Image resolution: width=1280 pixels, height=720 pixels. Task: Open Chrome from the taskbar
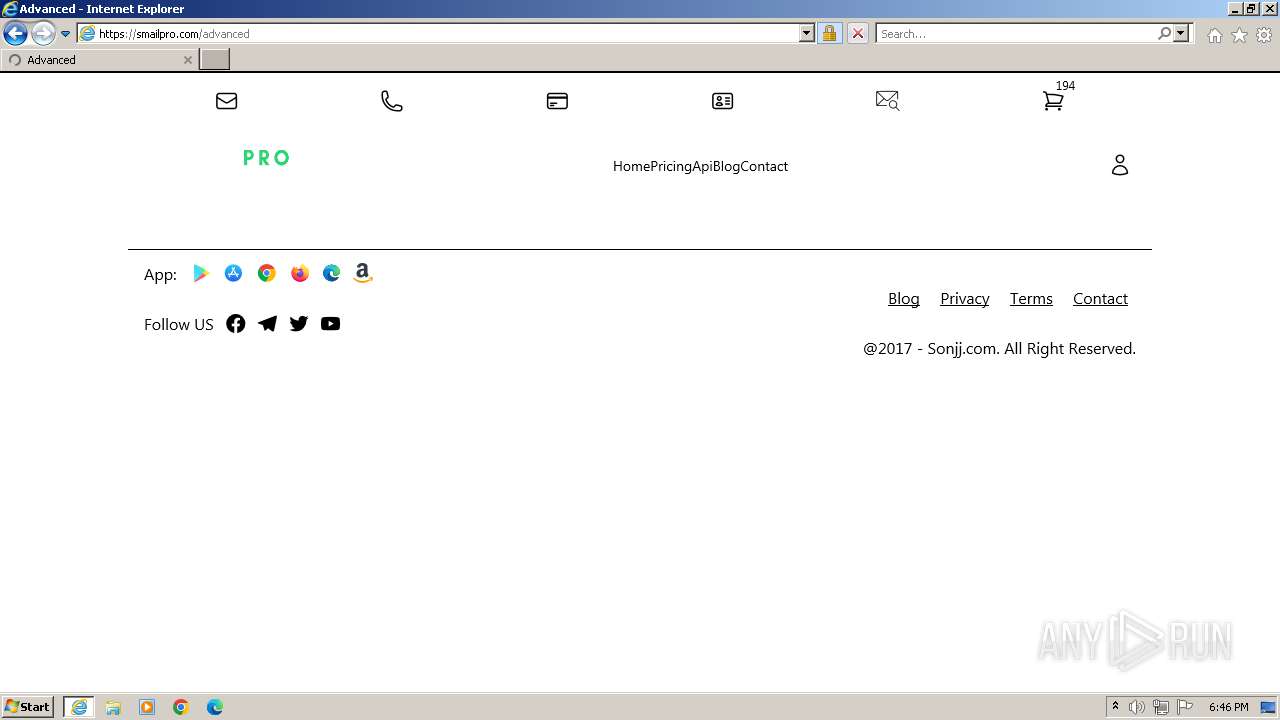(x=181, y=707)
